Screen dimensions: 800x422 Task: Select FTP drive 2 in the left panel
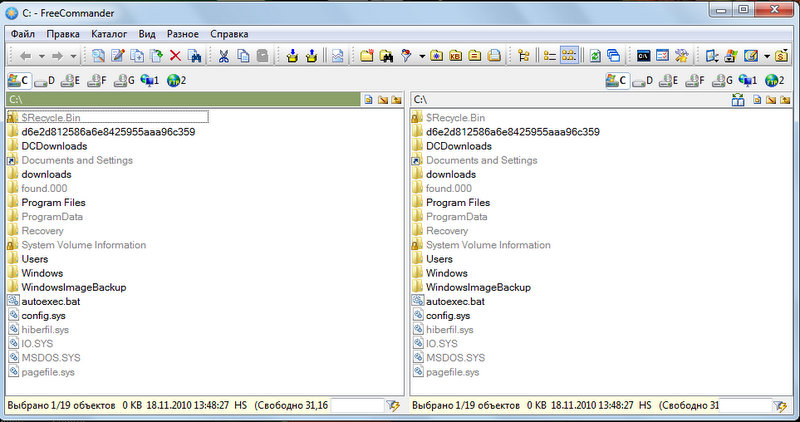pos(176,81)
